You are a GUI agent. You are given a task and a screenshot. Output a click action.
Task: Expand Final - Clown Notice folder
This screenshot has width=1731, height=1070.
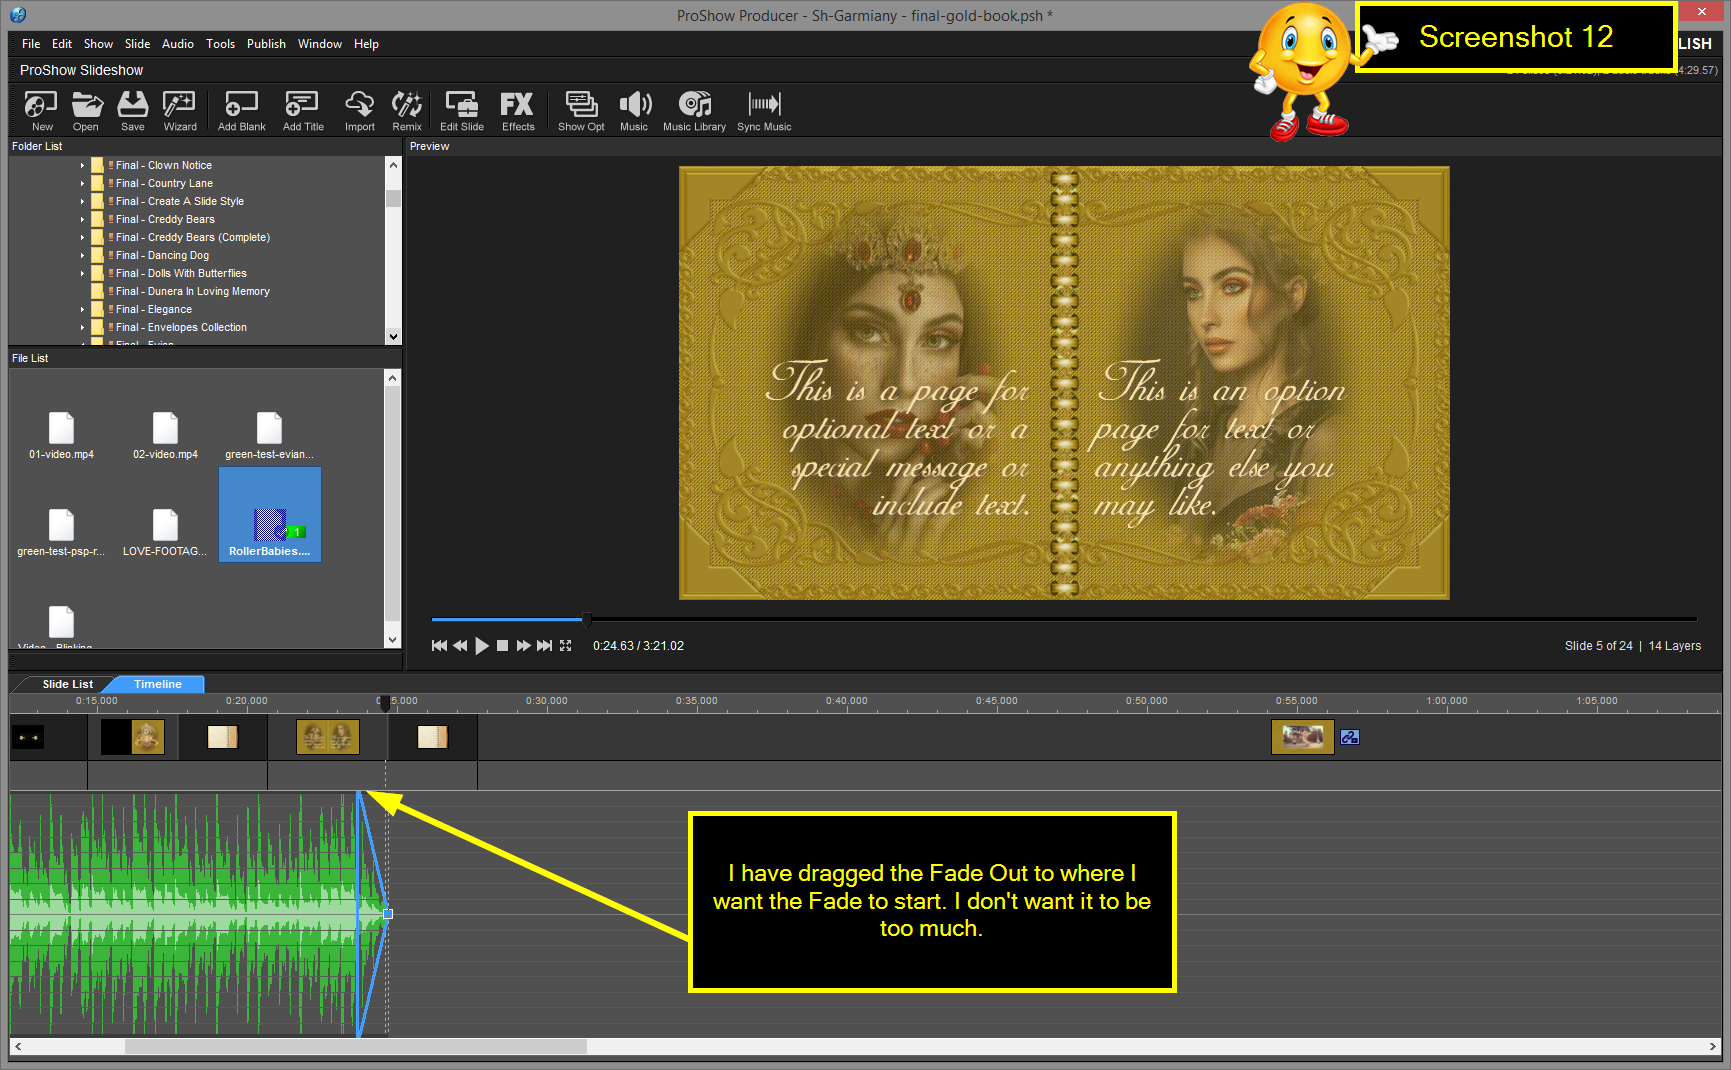(82, 166)
